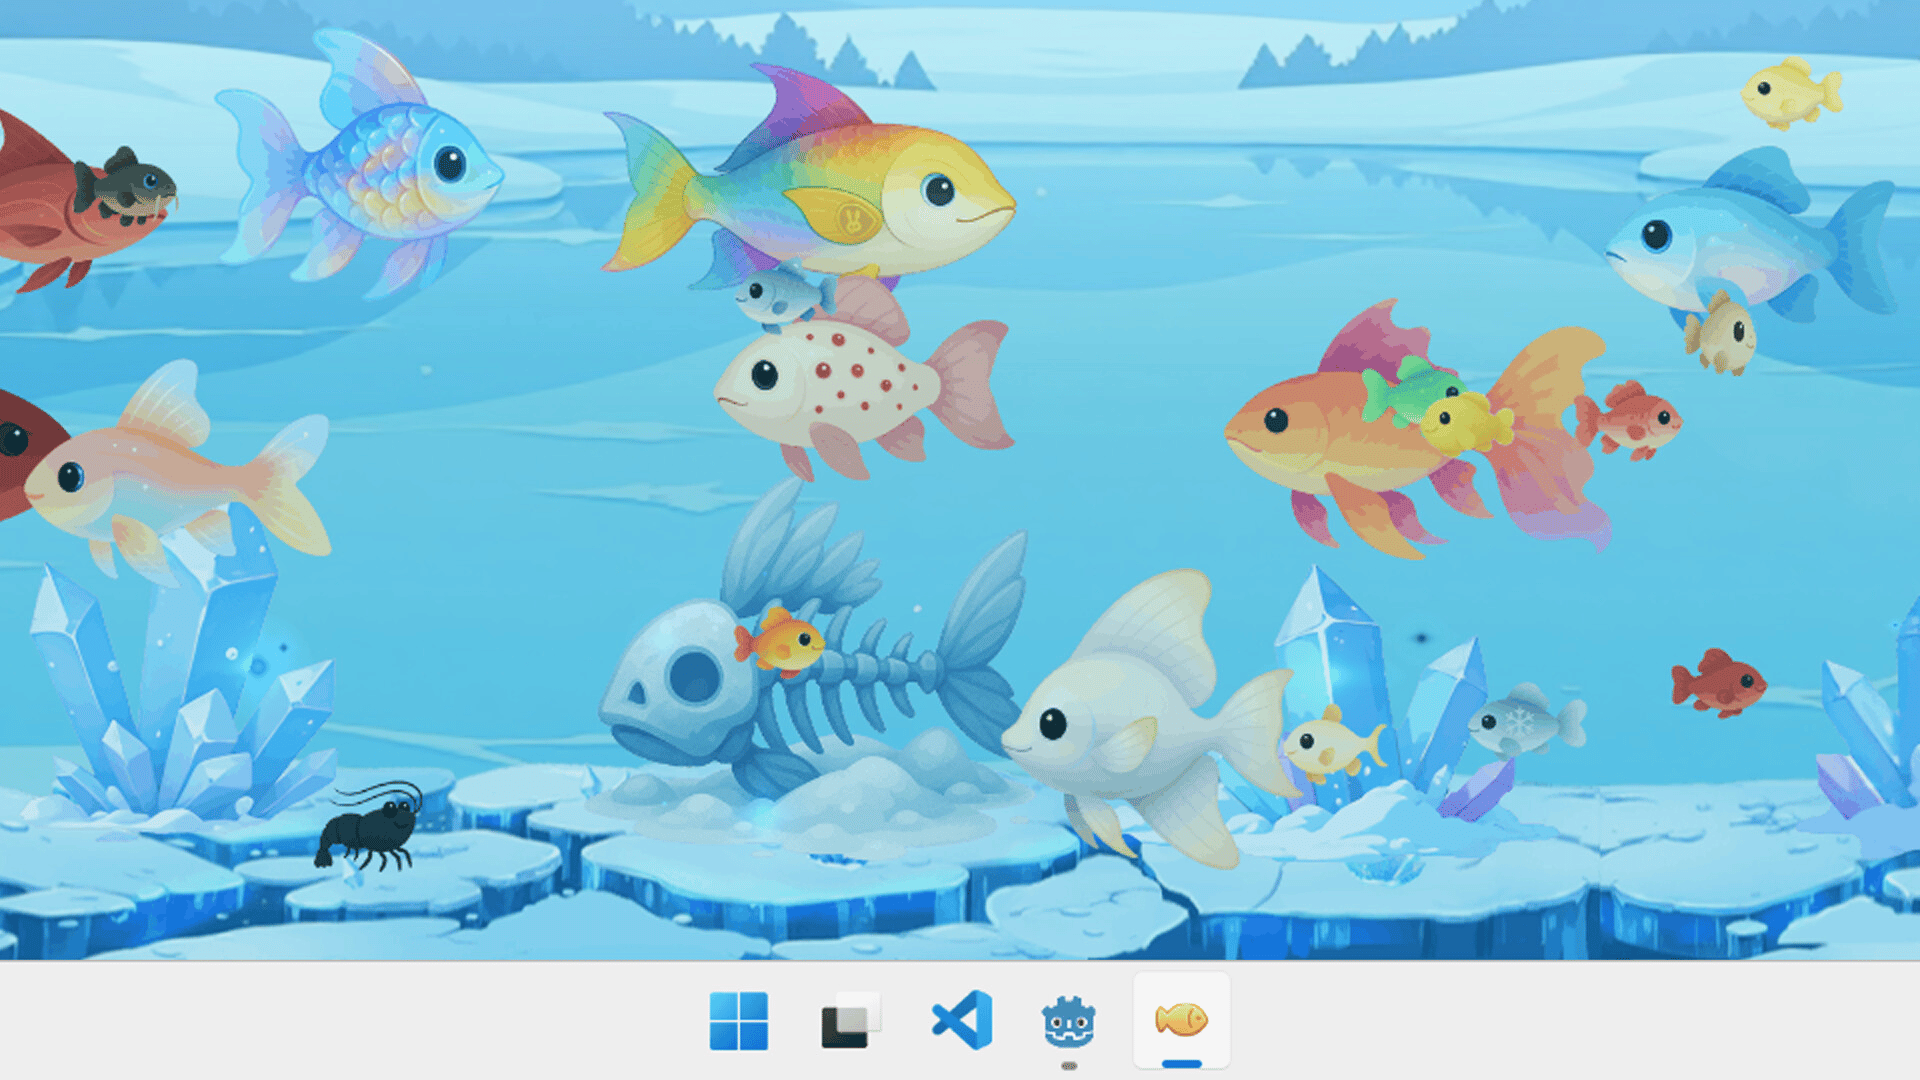Click the beige fish under the light-blue fish
Viewport: 1920px width, 1080px height.
[1720, 333]
